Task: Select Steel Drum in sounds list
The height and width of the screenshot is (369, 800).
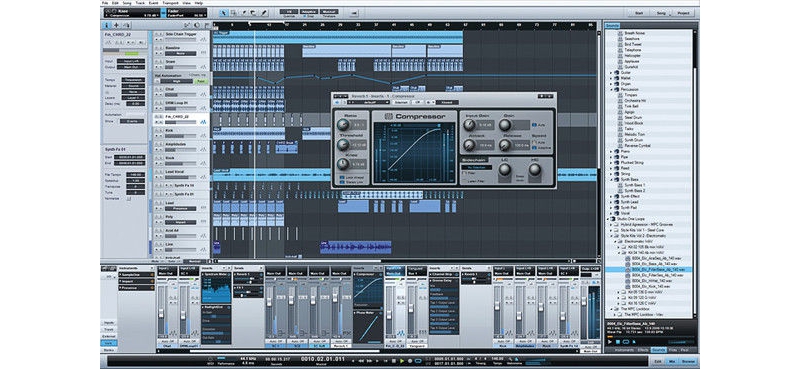Action: 632,117
